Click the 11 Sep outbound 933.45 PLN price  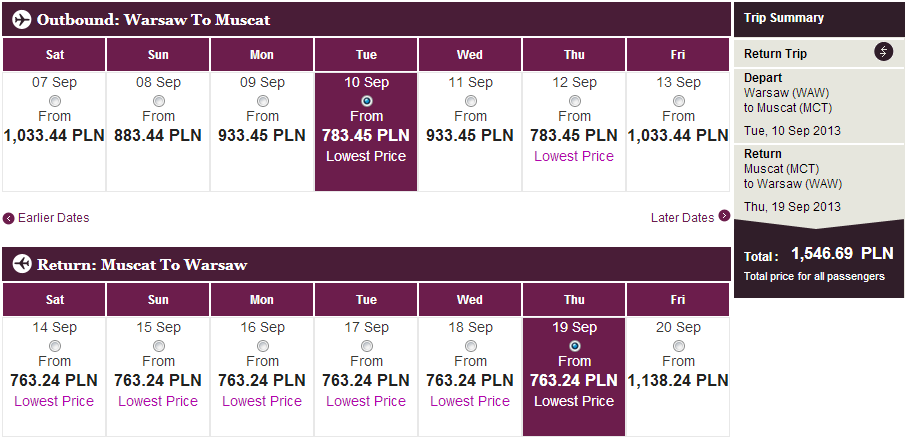(x=470, y=135)
